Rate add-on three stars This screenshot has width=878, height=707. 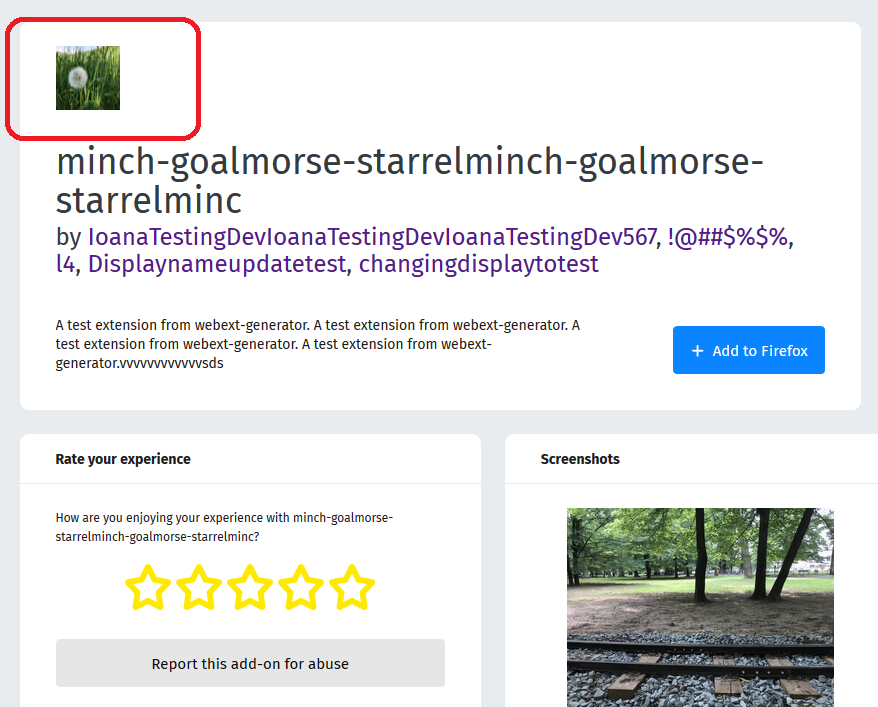pyautogui.click(x=250, y=587)
